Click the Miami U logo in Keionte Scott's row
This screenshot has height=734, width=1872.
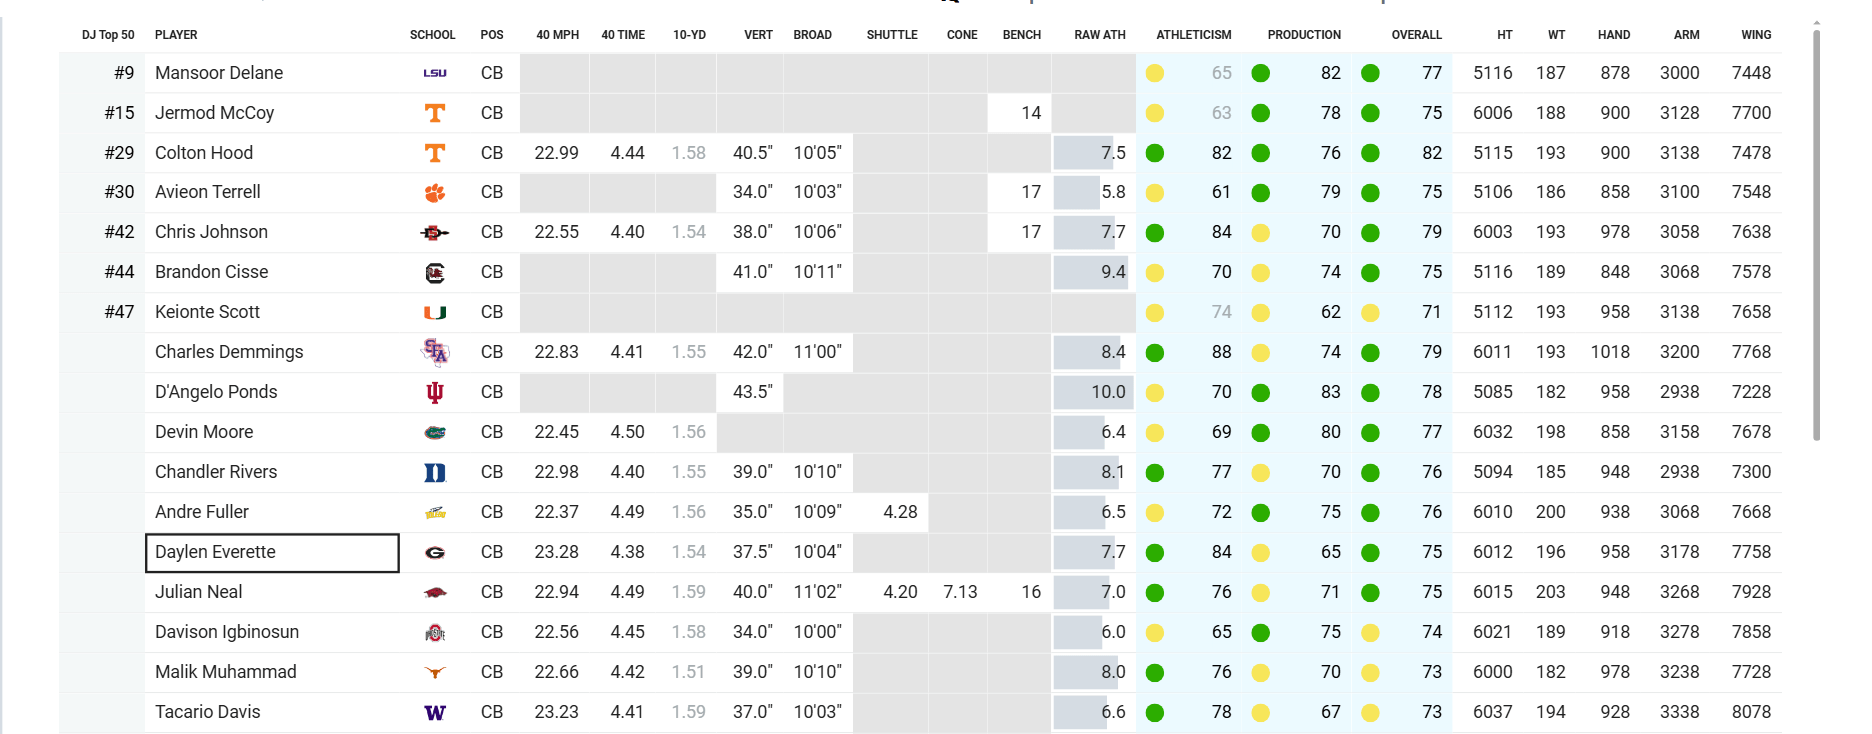(434, 313)
